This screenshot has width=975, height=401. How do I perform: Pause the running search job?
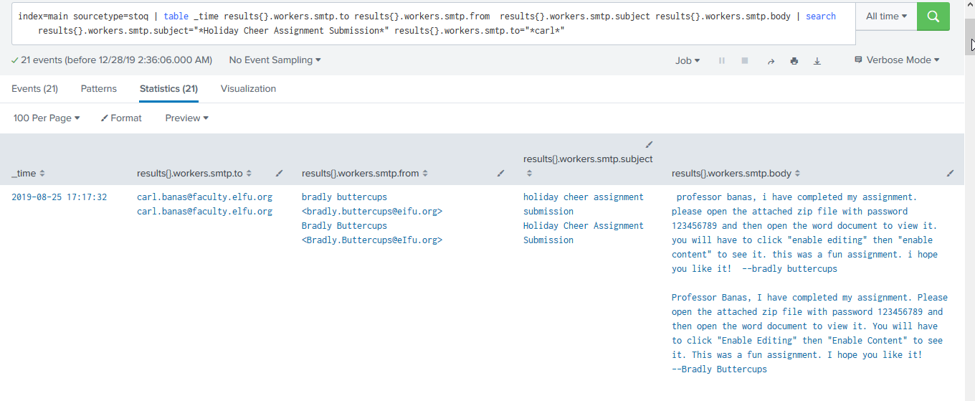pyautogui.click(x=721, y=61)
